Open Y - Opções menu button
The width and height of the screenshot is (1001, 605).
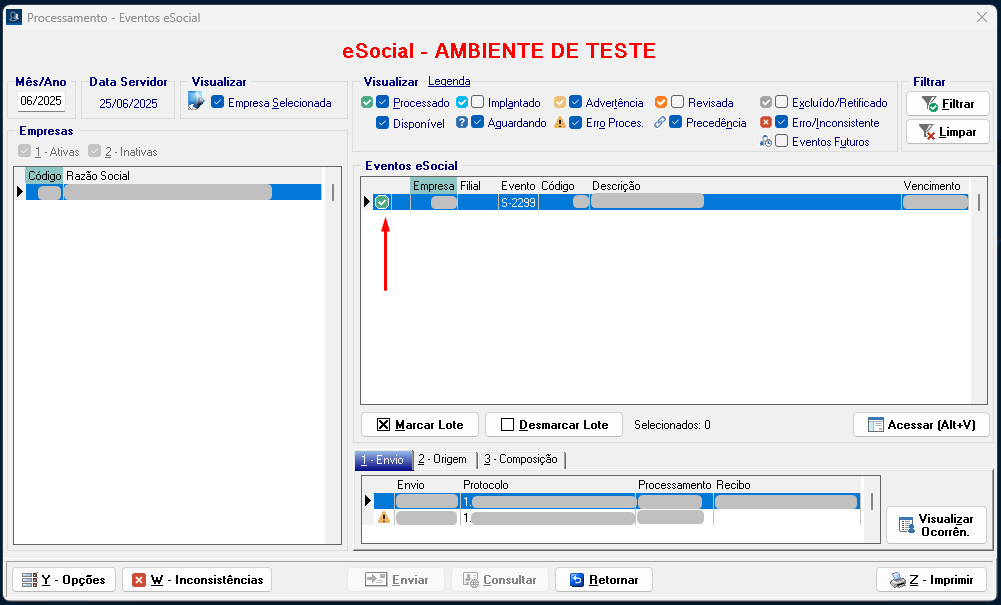click(x=64, y=580)
